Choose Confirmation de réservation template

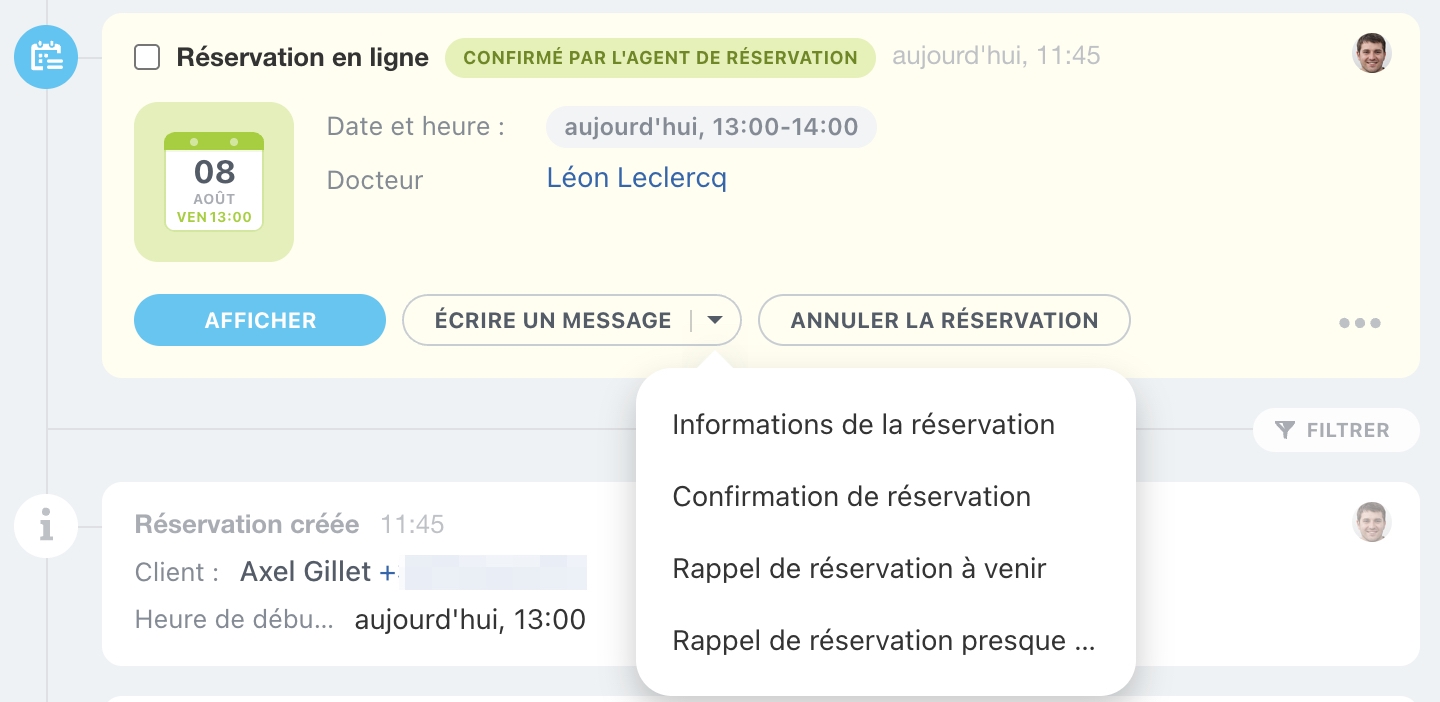pos(851,497)
